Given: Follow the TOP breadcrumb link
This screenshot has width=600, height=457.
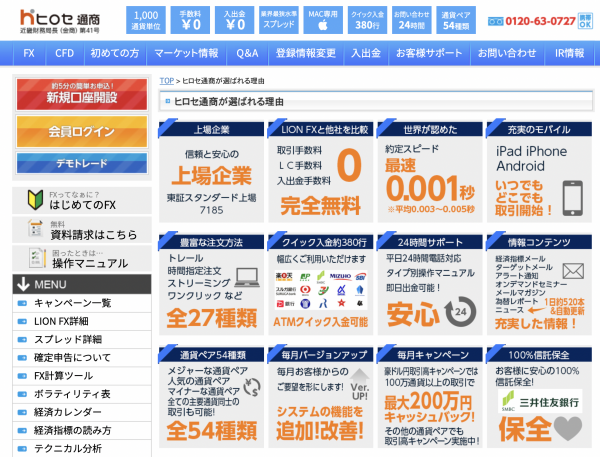Looking at the screenshot, I should click(166, 81).
